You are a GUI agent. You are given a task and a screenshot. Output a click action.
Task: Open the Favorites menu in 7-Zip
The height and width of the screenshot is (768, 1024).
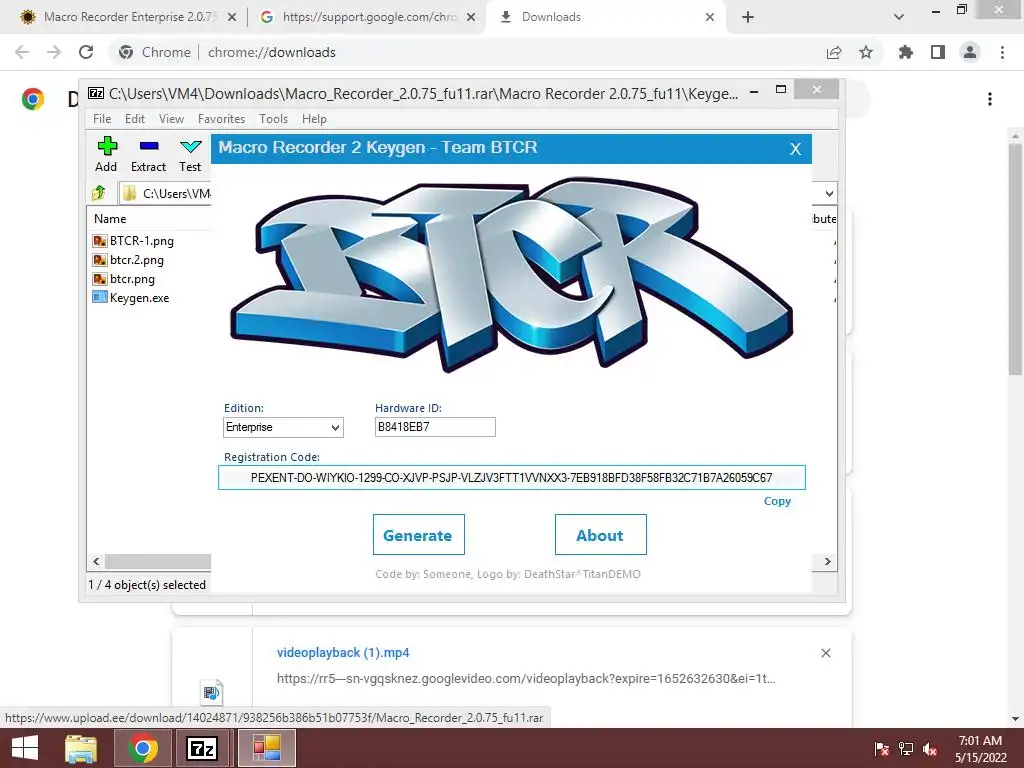point(221,119)
